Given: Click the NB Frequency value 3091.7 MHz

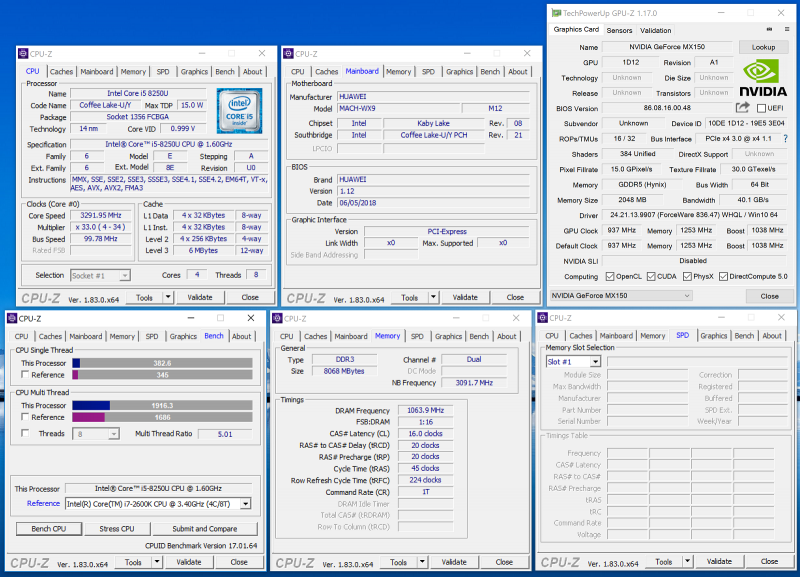Looking at the screenshot, I should [x=474, y=383].
